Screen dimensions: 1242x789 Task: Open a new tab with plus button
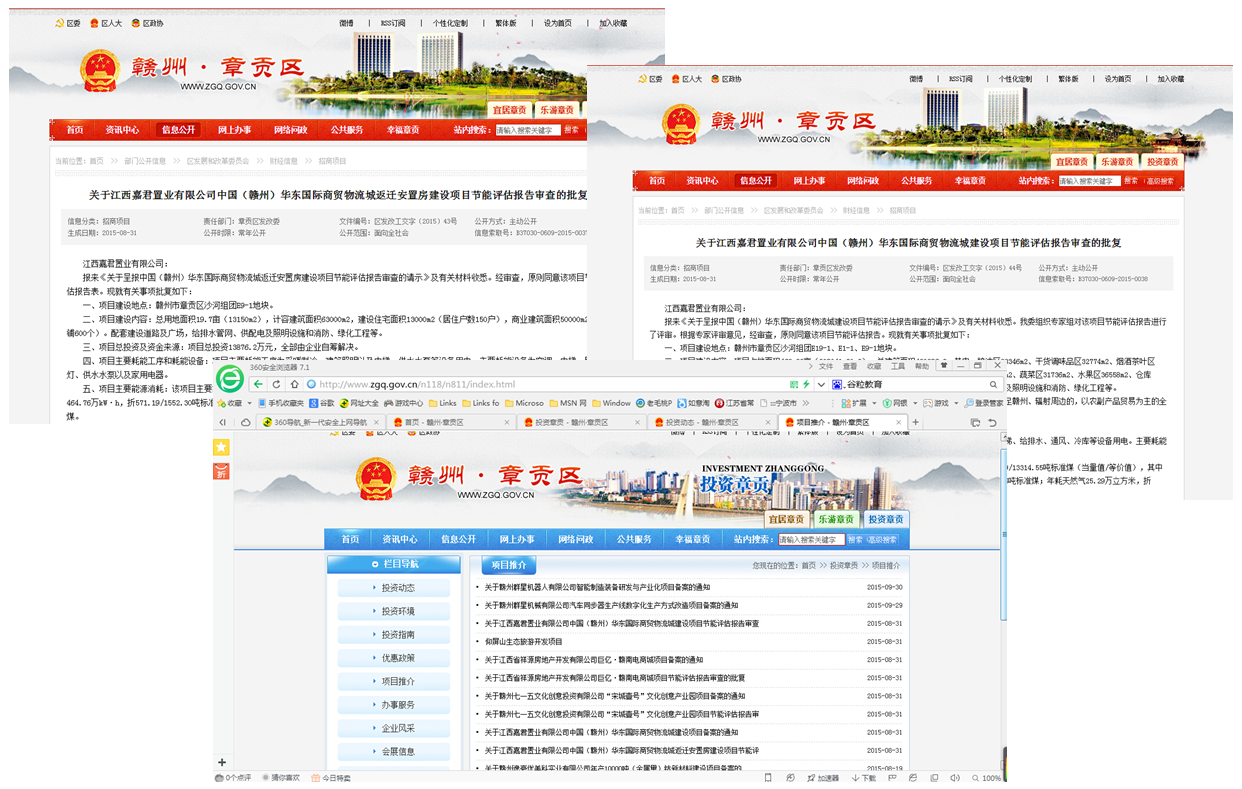coord(915,422)
